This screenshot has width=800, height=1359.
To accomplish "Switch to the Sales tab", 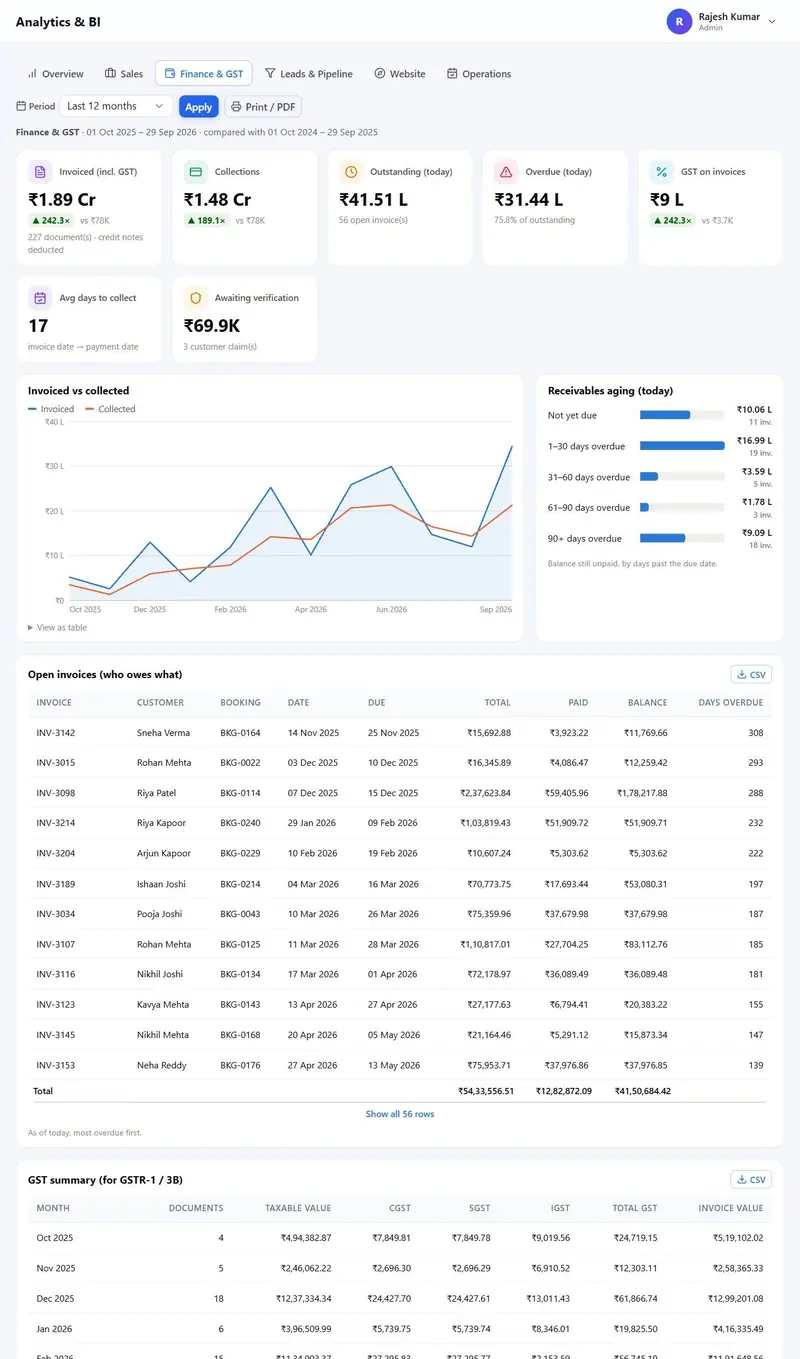I will pos(124,74).
